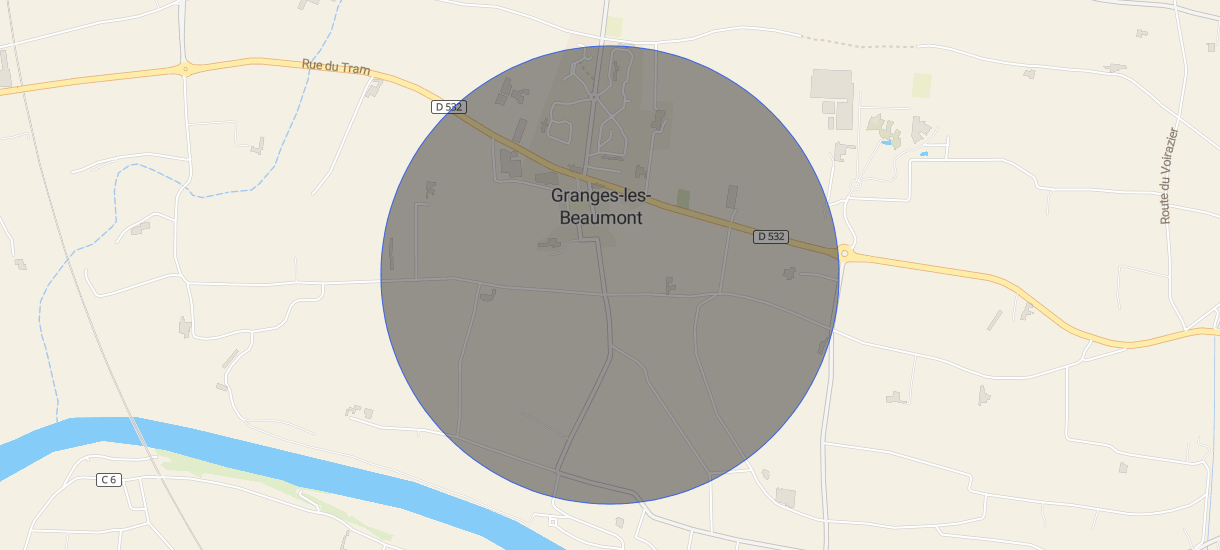Click the road junction below the Granges-les-Beaumont label
Viewport: 1220px width, 550px height.
coord(606,295)
